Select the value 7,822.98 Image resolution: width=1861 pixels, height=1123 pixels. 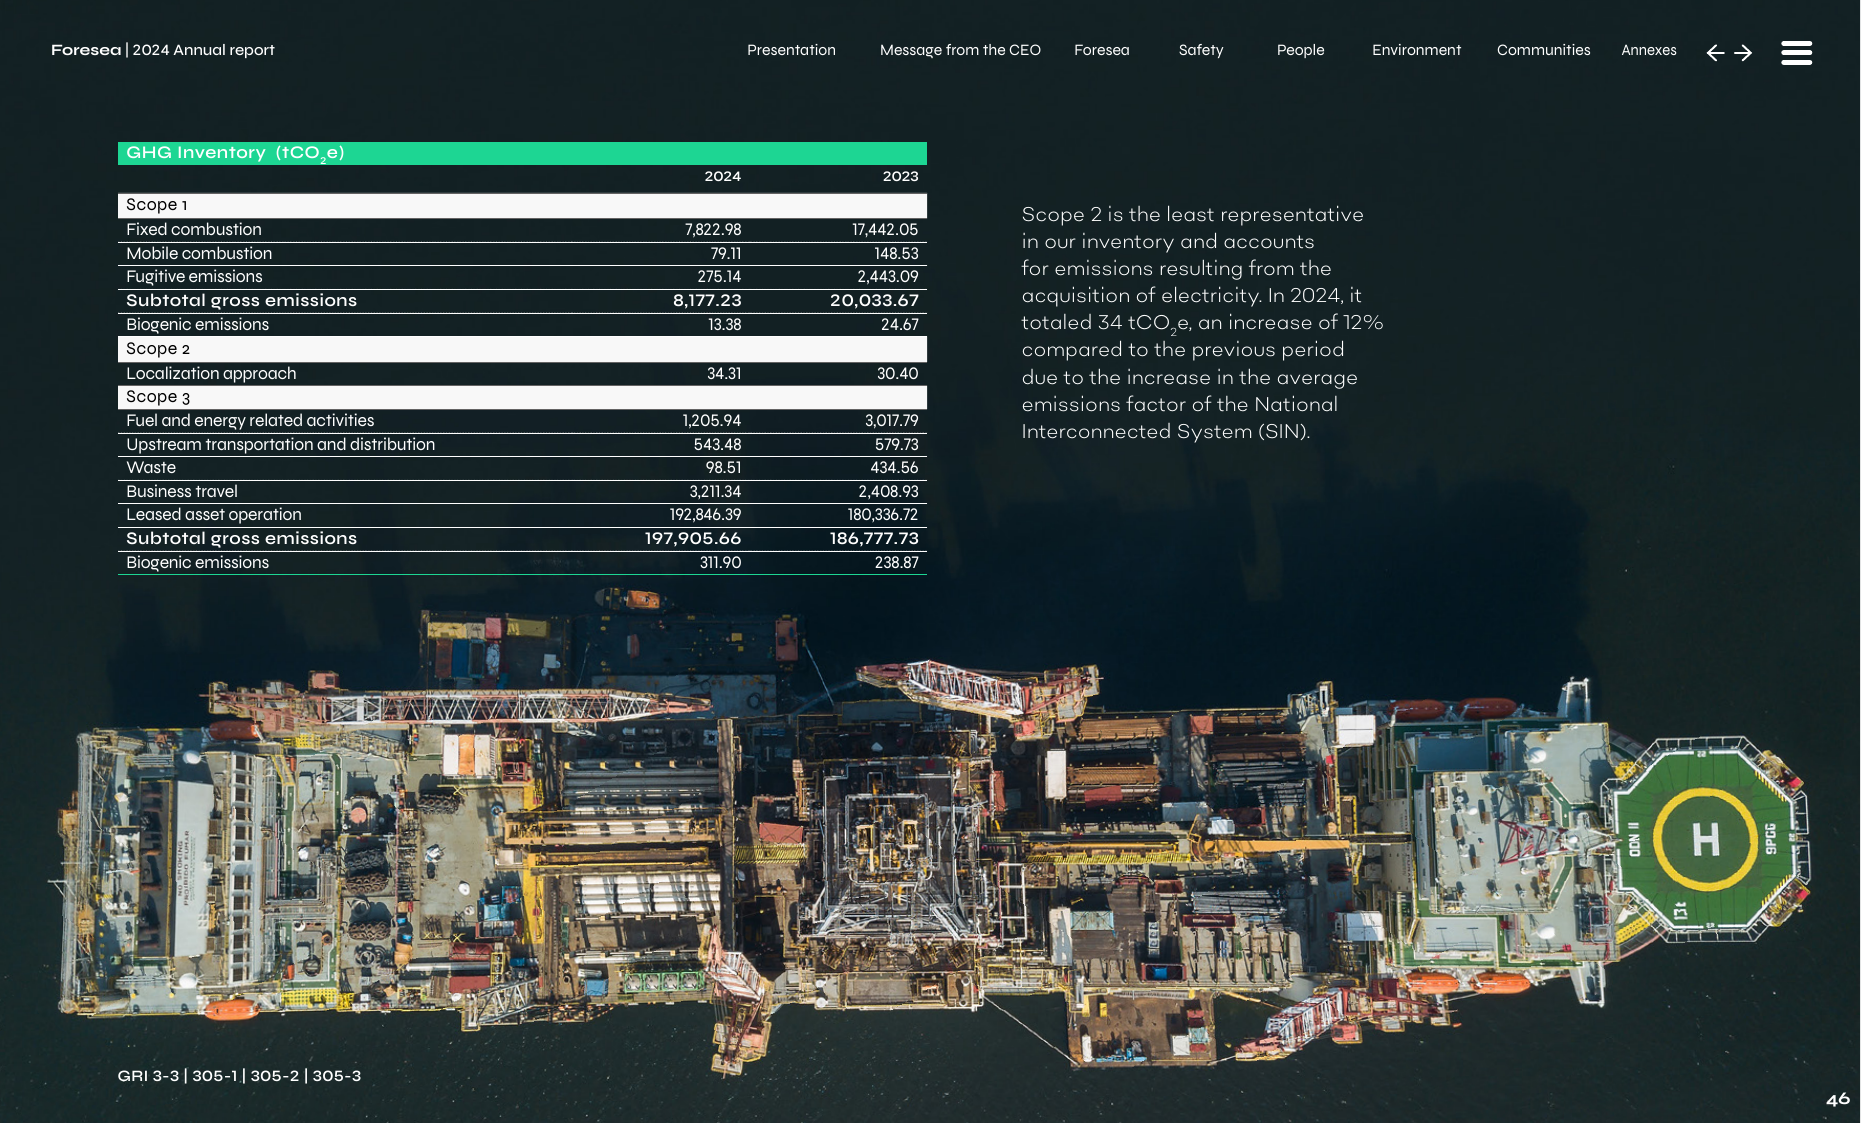coord(713,230)
